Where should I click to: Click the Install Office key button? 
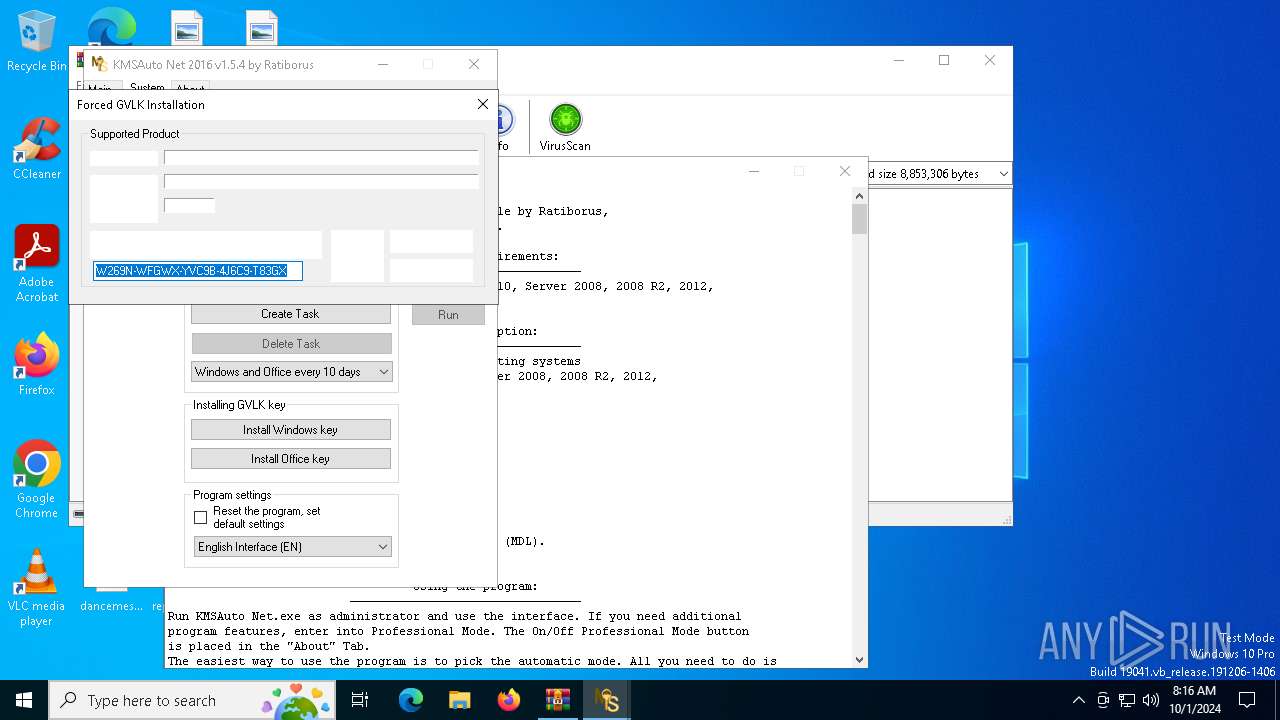point(291,459)
